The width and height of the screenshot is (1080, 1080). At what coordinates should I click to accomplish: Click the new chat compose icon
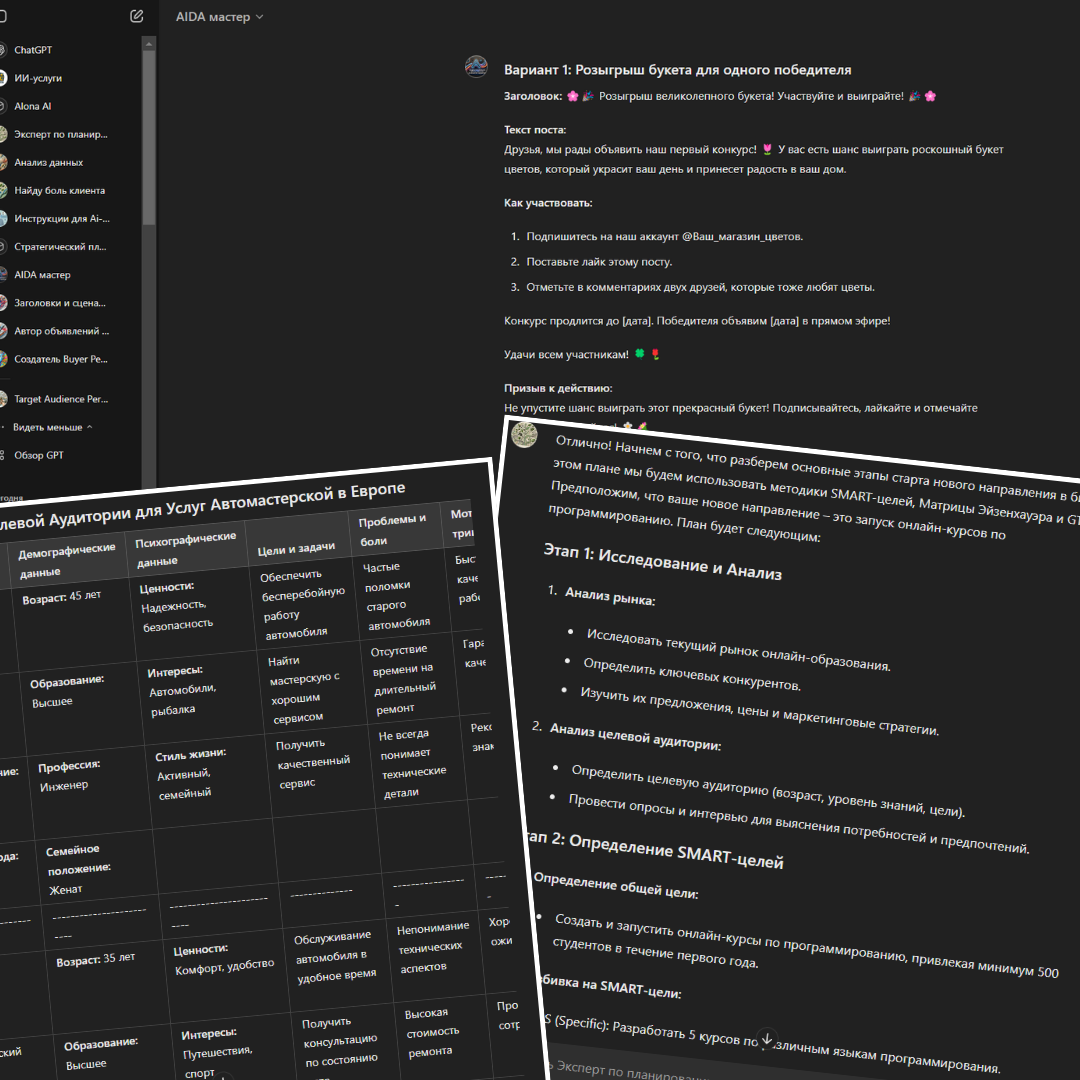(136, 17)
